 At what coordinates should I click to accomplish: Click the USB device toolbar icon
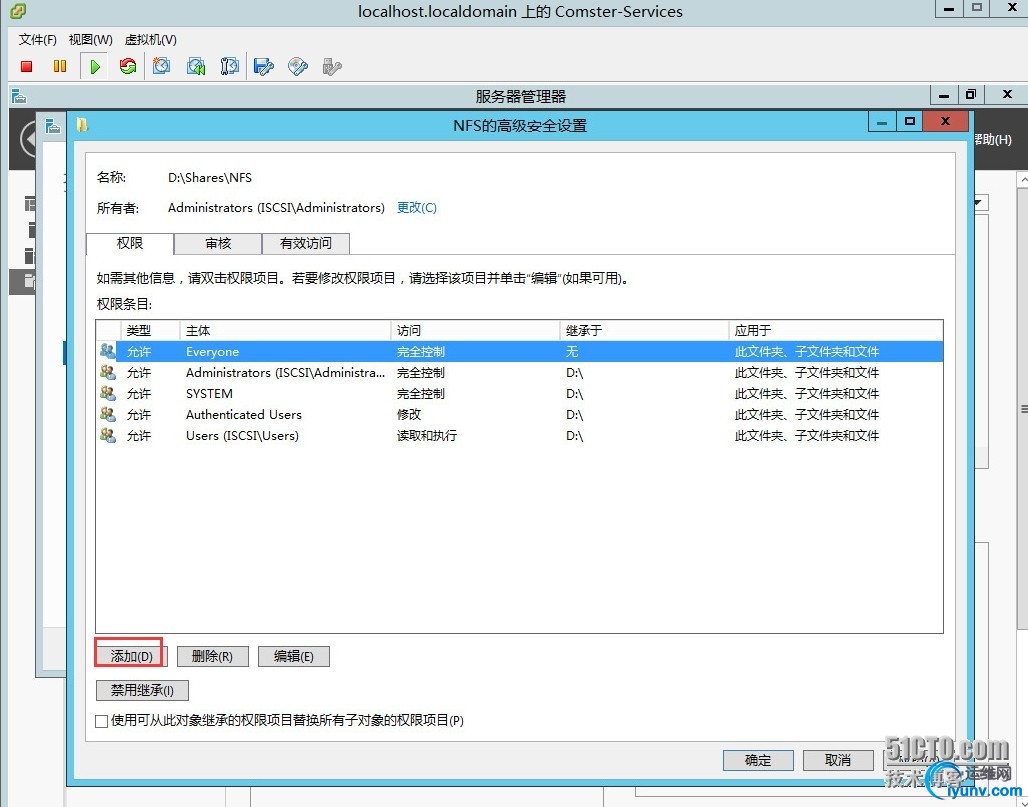(x=332, y=66)
